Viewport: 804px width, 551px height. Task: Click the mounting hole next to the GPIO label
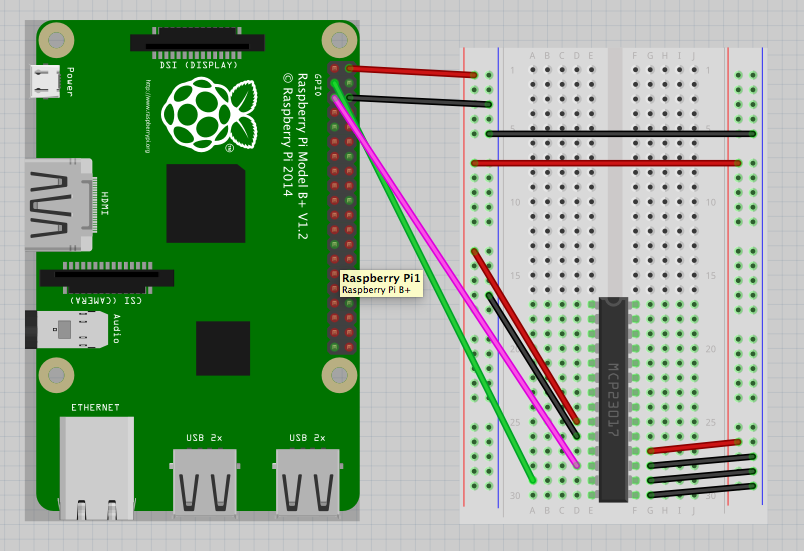[339, 39]
